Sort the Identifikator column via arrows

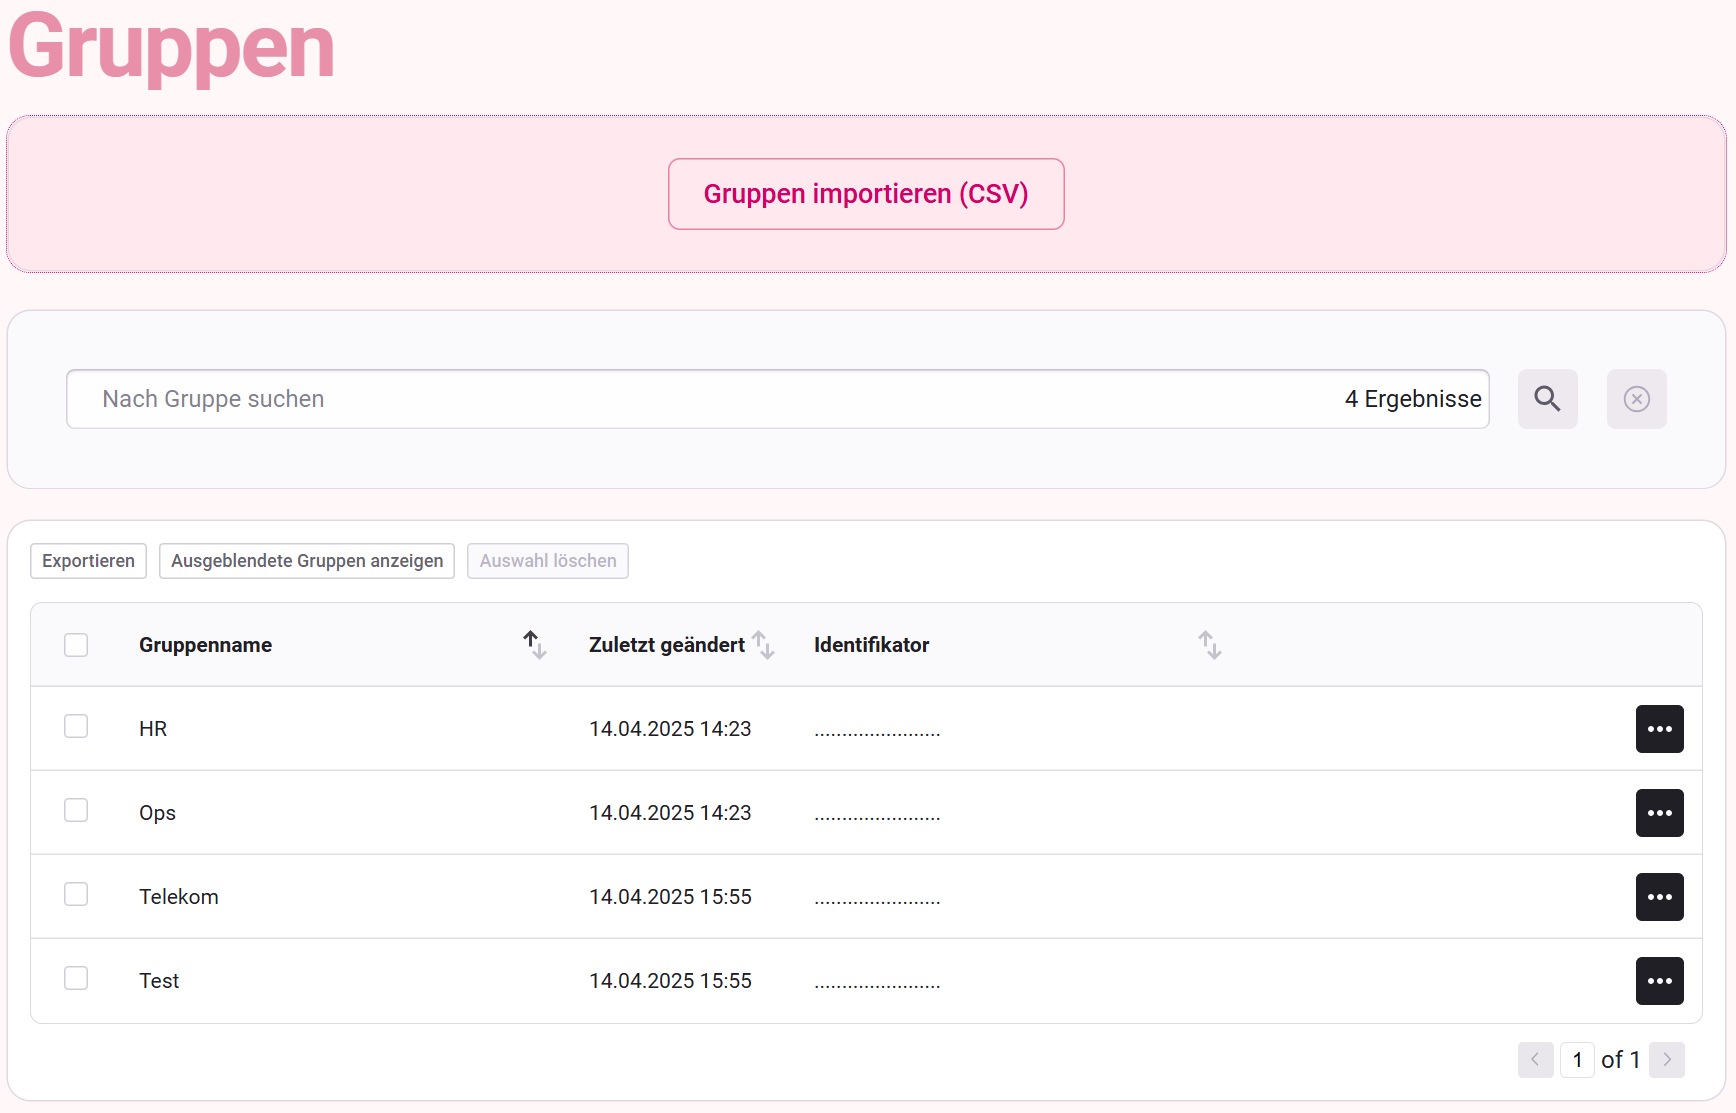click(1209, 645)
